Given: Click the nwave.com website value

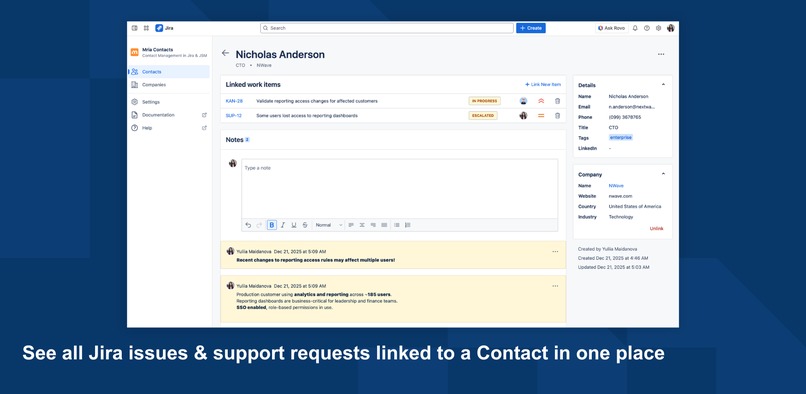Looking at the screenshot, I should 620,196.
